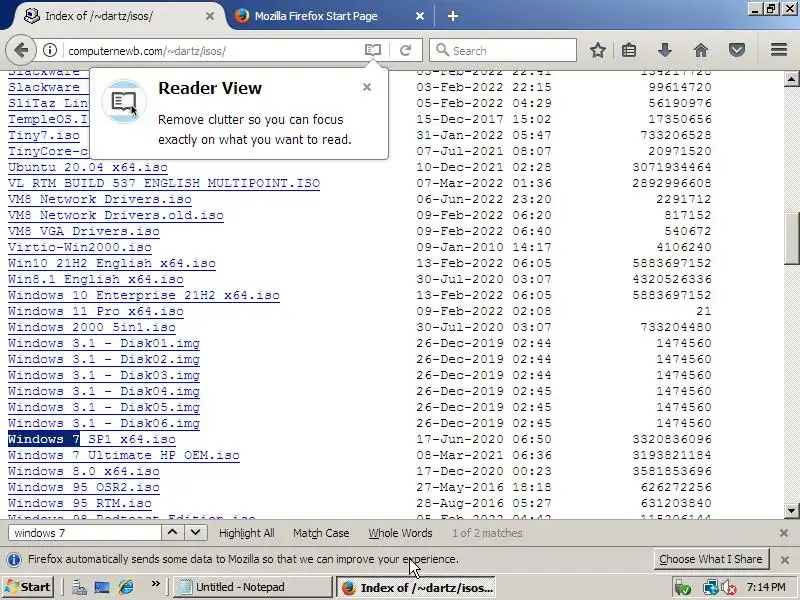Toggle Highlight All in find bar
This screenshot has width=800, height=600.
pos(247,533)
